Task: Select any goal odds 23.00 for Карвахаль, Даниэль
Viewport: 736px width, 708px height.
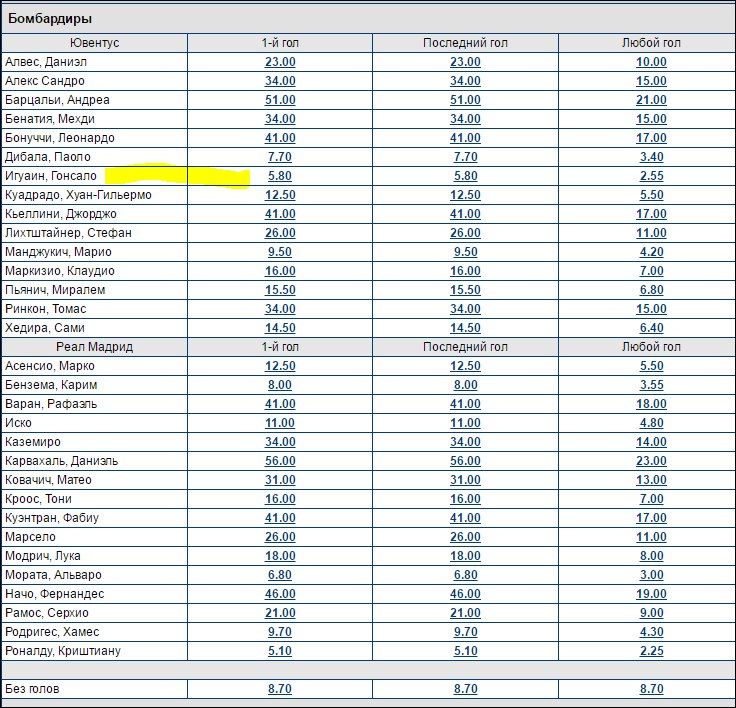Action: coord(651,461)
